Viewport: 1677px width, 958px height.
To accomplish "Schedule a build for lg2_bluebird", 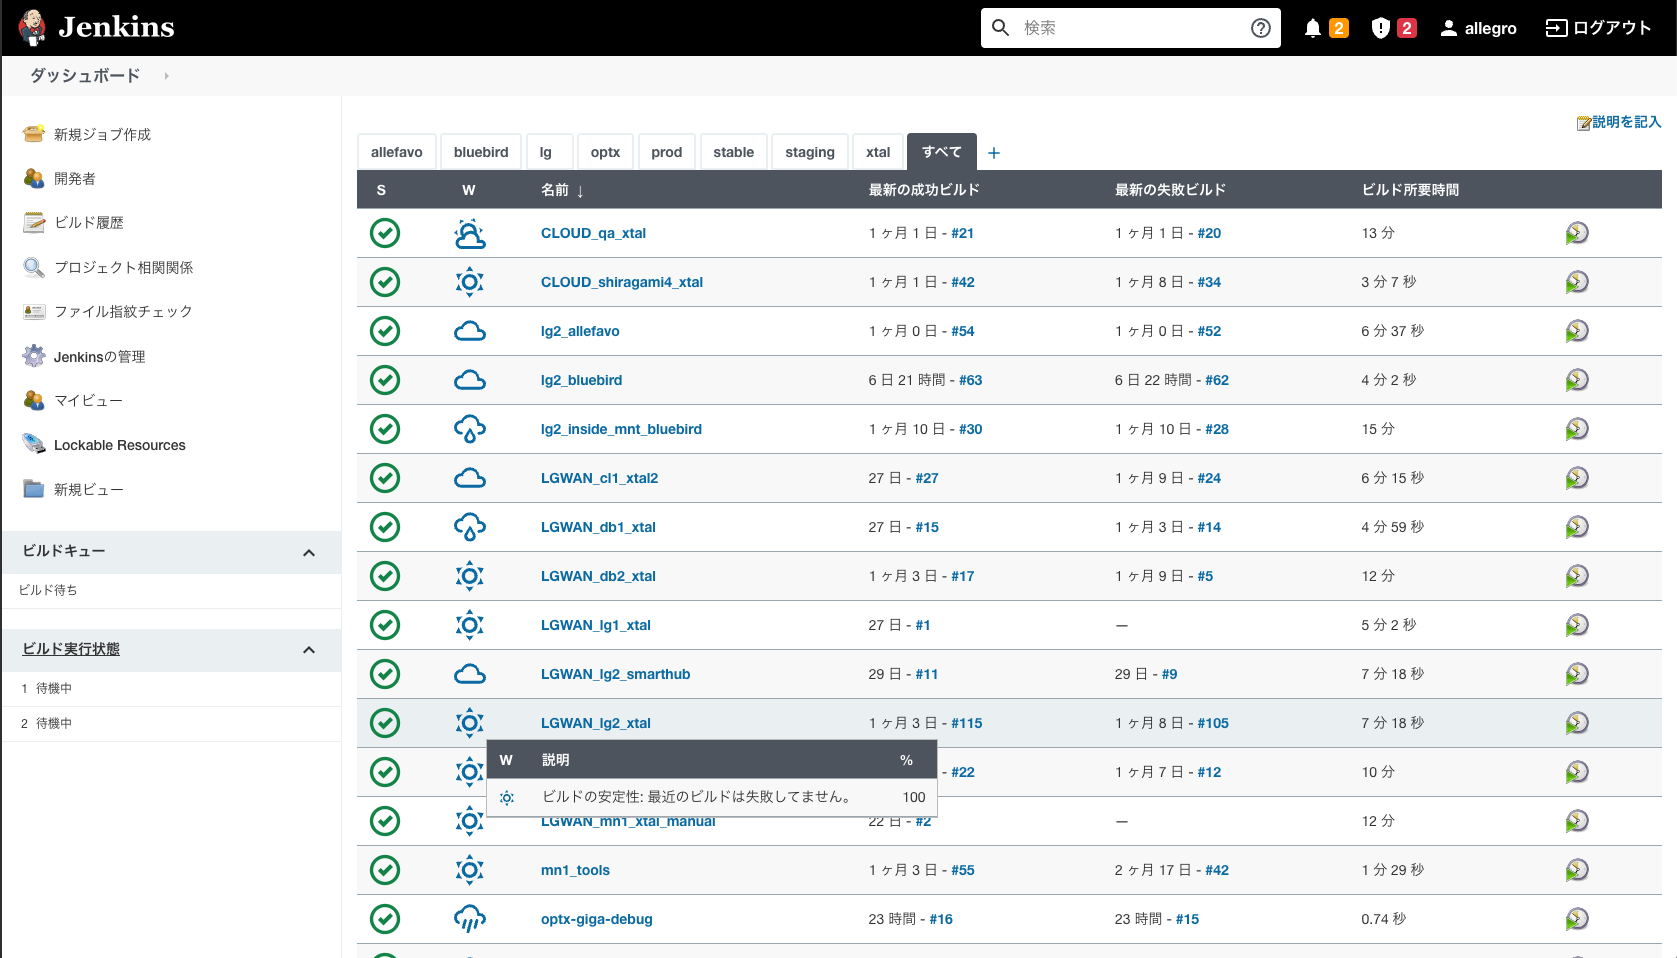I will coord(1577,380).
